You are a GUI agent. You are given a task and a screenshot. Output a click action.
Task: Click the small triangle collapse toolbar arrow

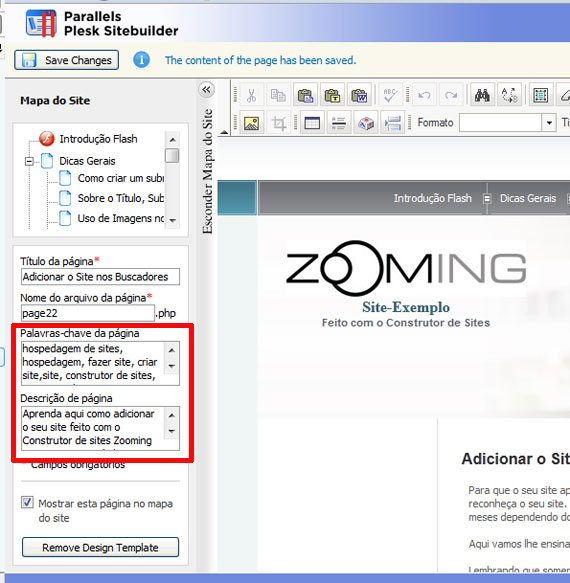point(224,132)
